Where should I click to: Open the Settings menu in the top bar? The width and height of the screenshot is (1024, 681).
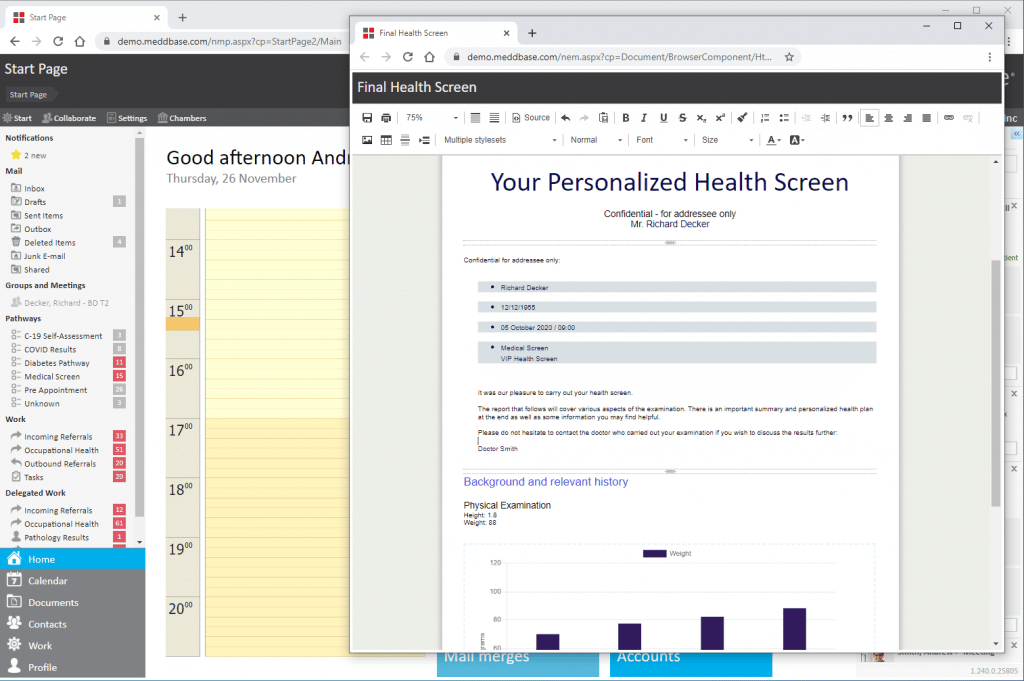click(127, 117)
